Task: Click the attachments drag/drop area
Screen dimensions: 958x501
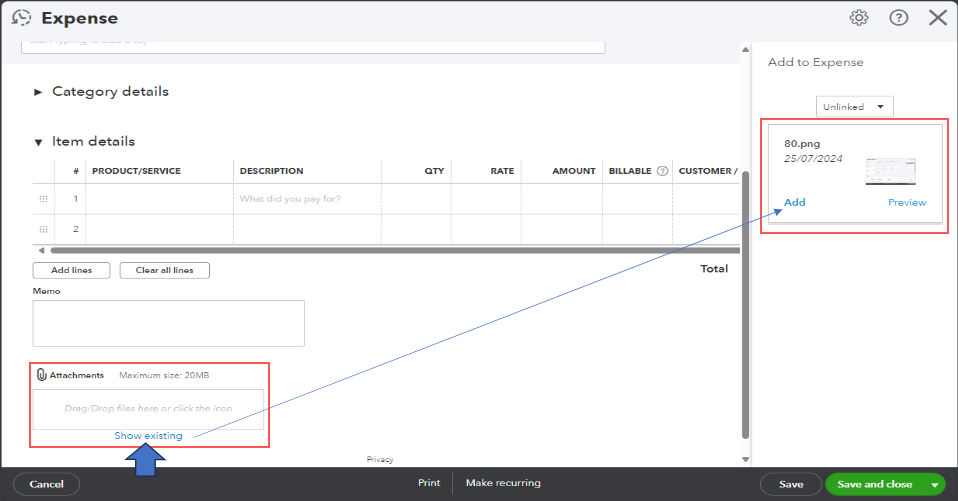Action: [x=148, y=409]
